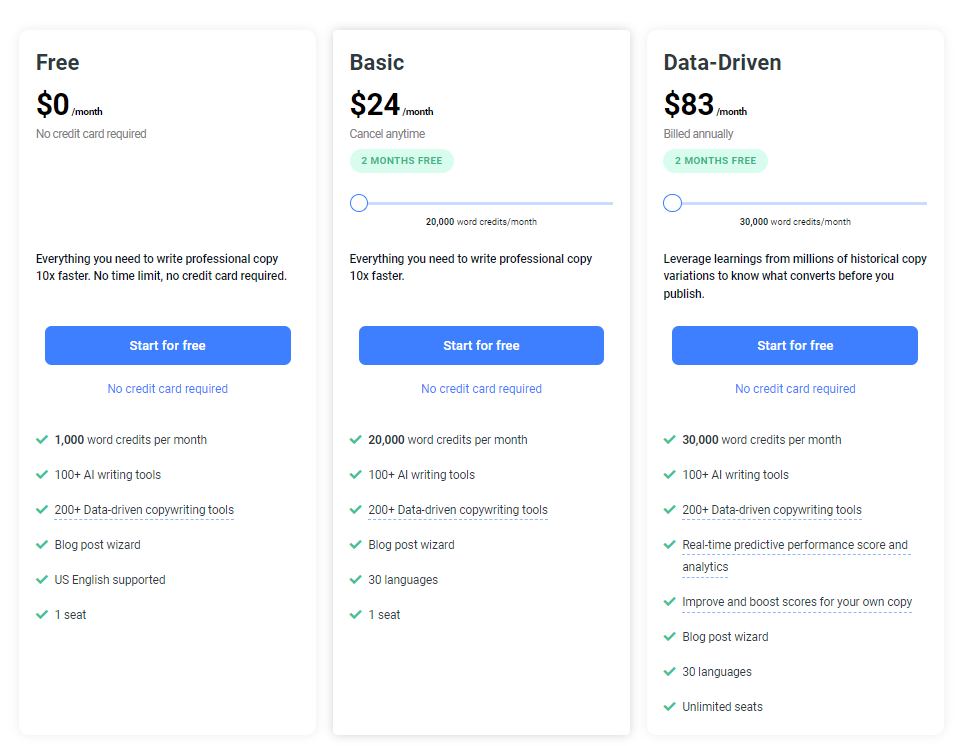
Task: Click checkmark next to Unlimited seats
Action: [670, 706]
